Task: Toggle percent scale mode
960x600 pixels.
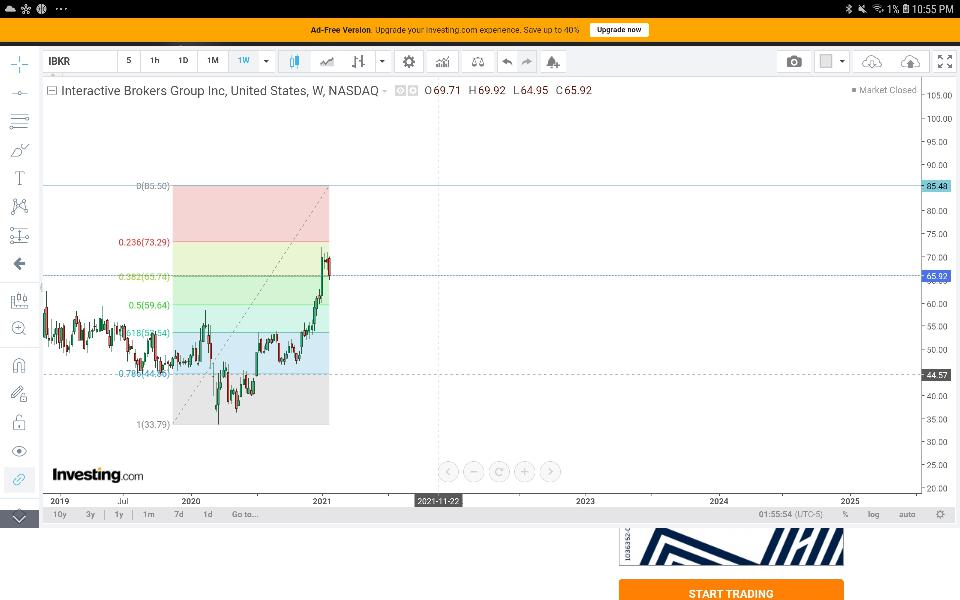Action: (x=845, y=514)
